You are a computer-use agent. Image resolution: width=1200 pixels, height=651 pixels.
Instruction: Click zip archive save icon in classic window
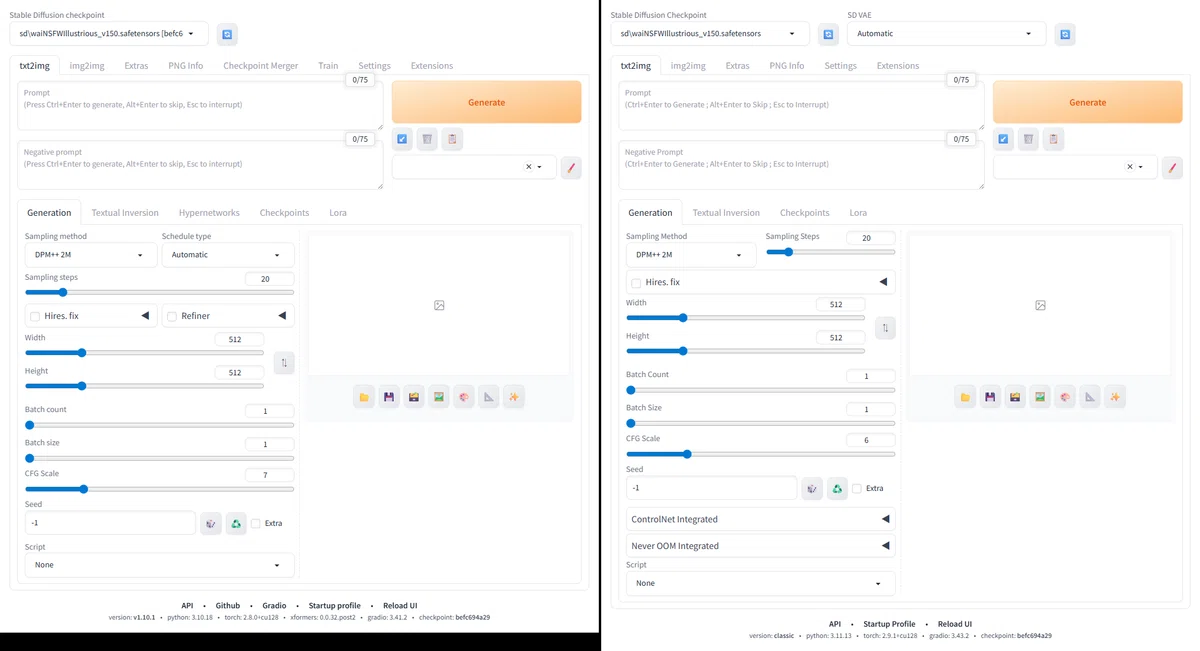click(x=1015, y=397)
